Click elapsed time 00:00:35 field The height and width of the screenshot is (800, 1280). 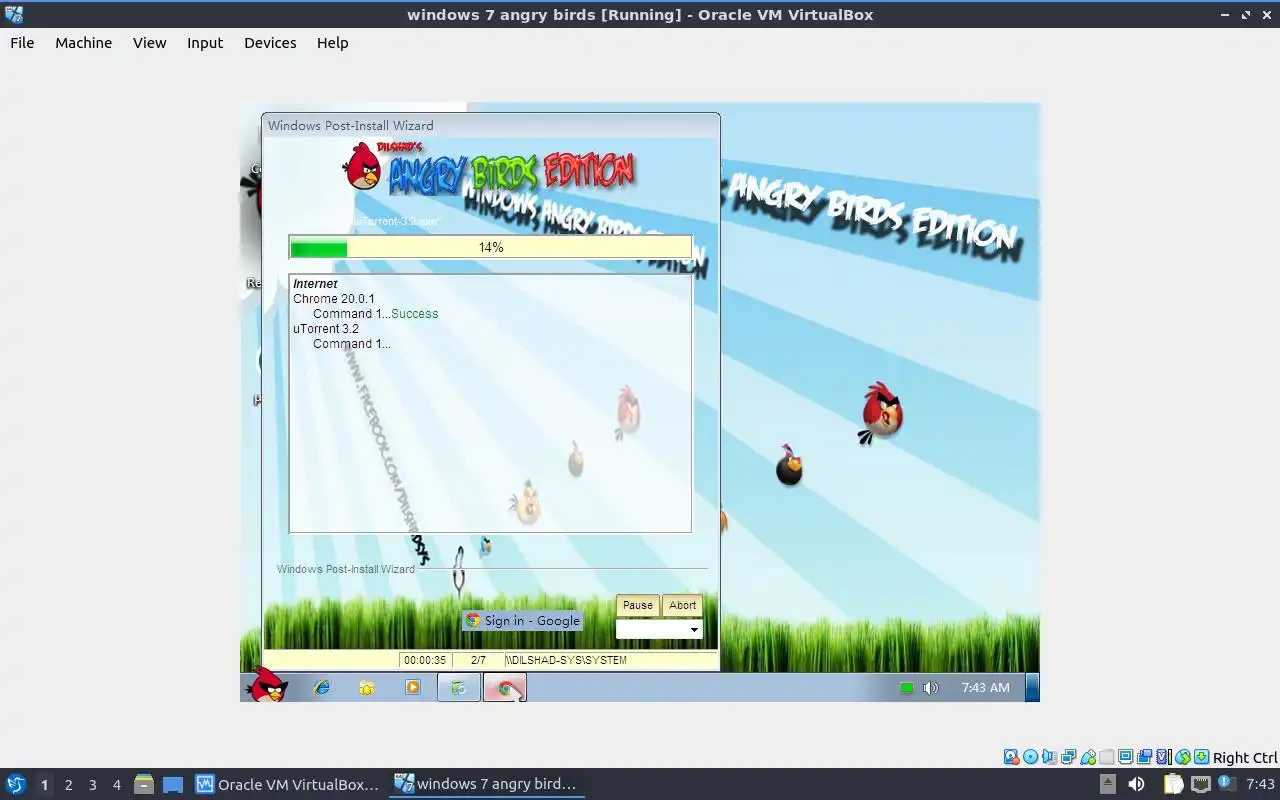(x=425, y=661)
